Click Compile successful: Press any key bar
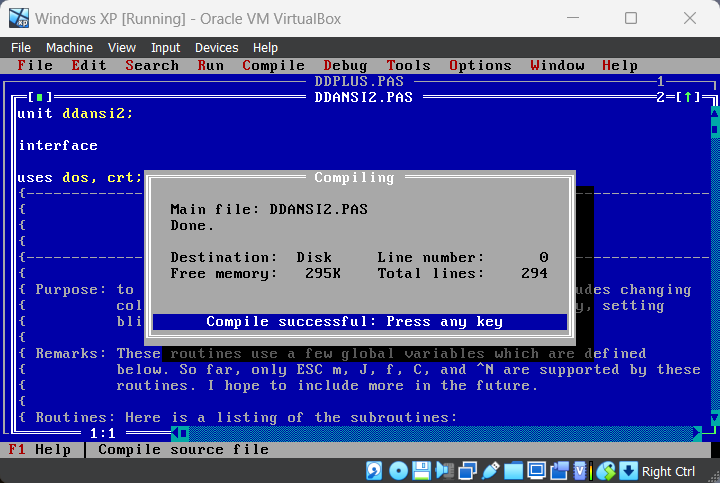Screen dimensions: 720x483 pos(360,322)
